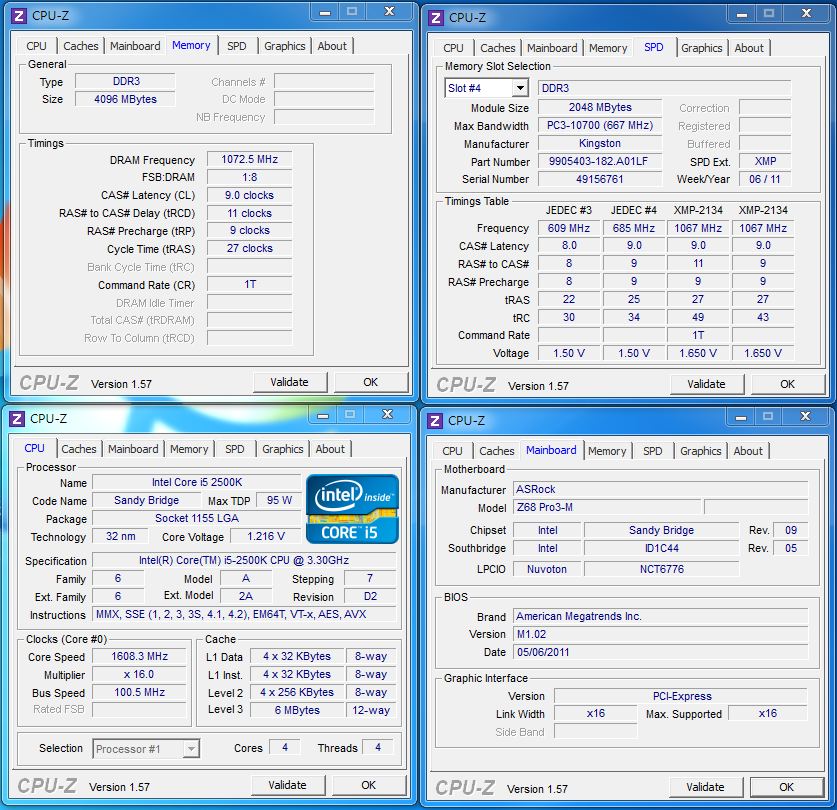Click the Level 3 cache value 6 MBytes
Viewport: 837px width, 810px height.
pos(297,710)
